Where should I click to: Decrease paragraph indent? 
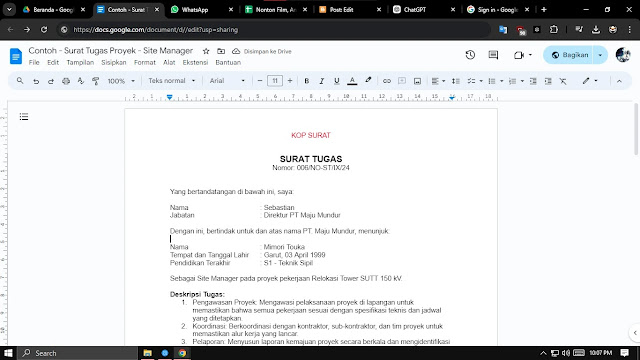tap(533, 81)
